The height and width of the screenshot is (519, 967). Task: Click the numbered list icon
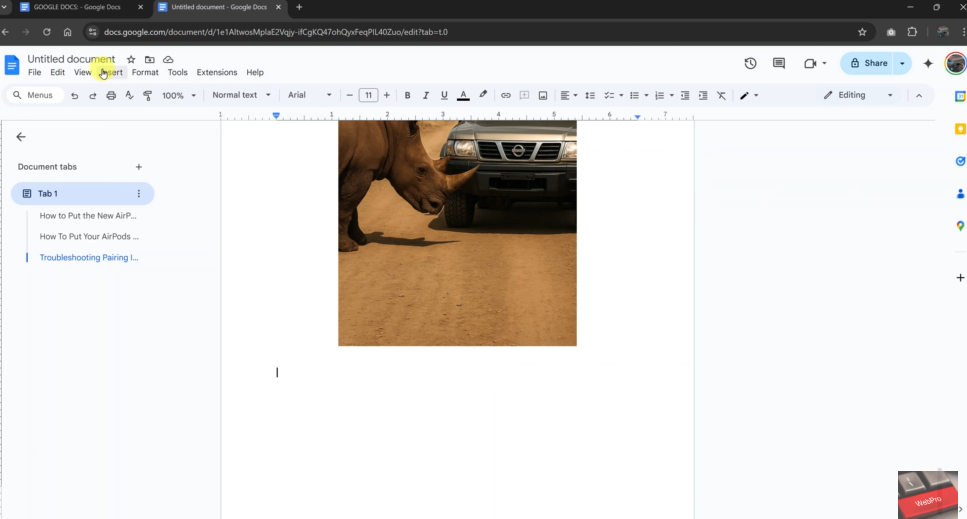point(659,96)
